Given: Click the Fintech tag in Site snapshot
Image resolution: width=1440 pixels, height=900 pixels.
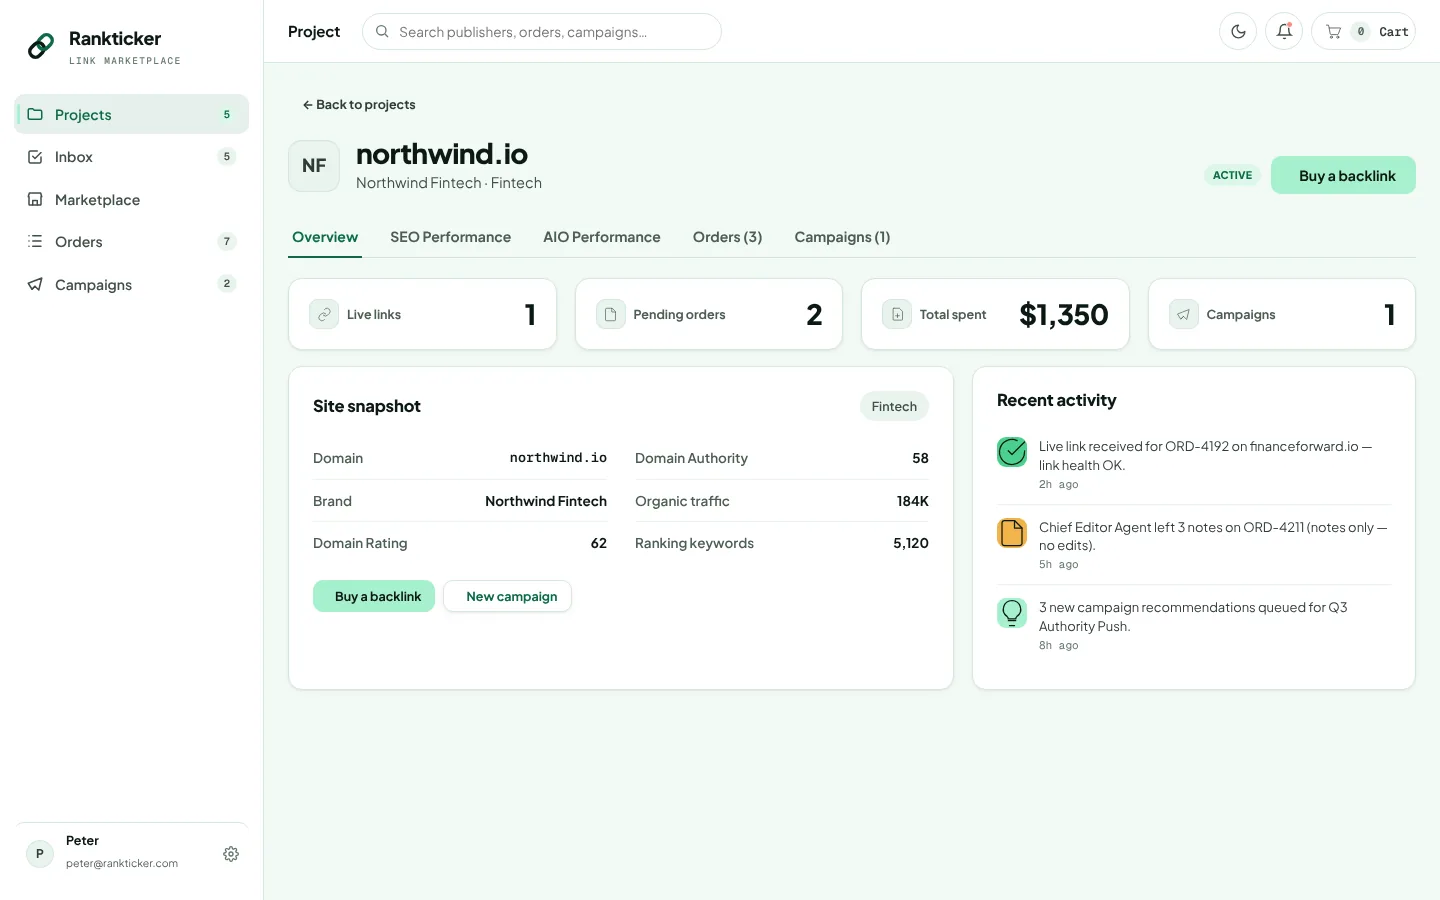Looking at the screenshot, I should (894, 406).
